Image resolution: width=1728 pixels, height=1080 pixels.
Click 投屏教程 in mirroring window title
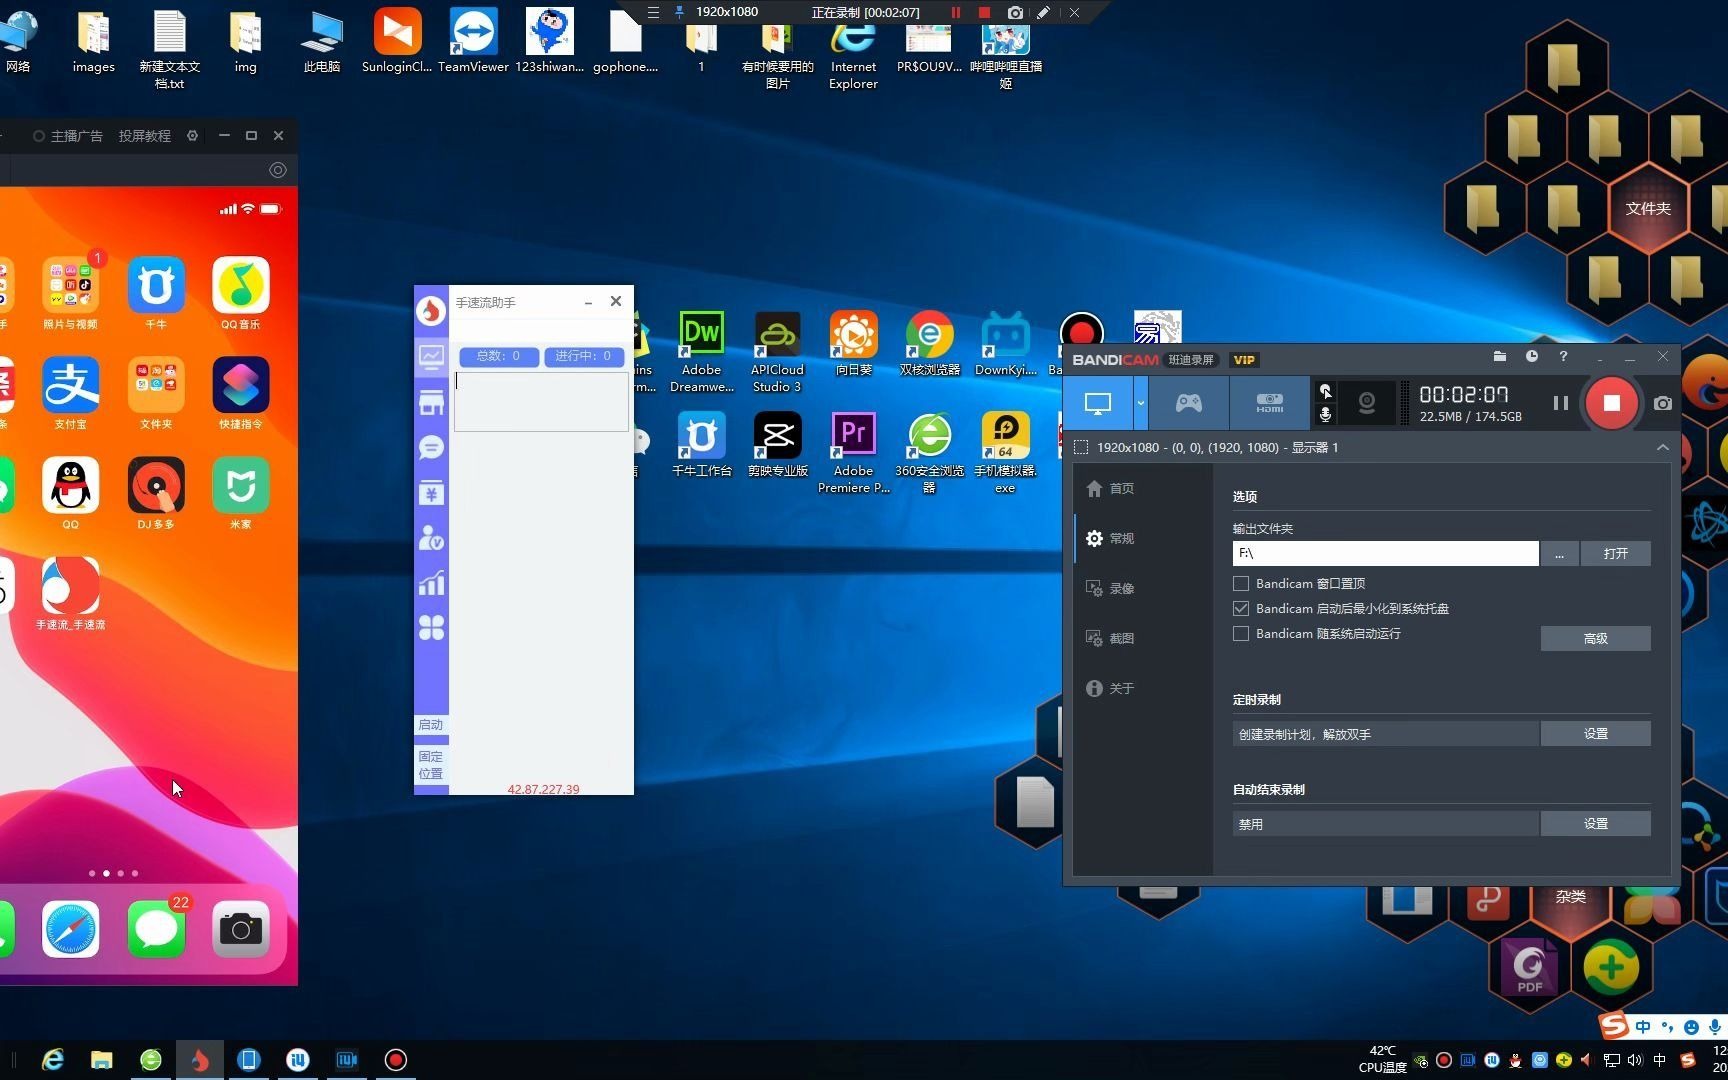(x=144, y=136)
